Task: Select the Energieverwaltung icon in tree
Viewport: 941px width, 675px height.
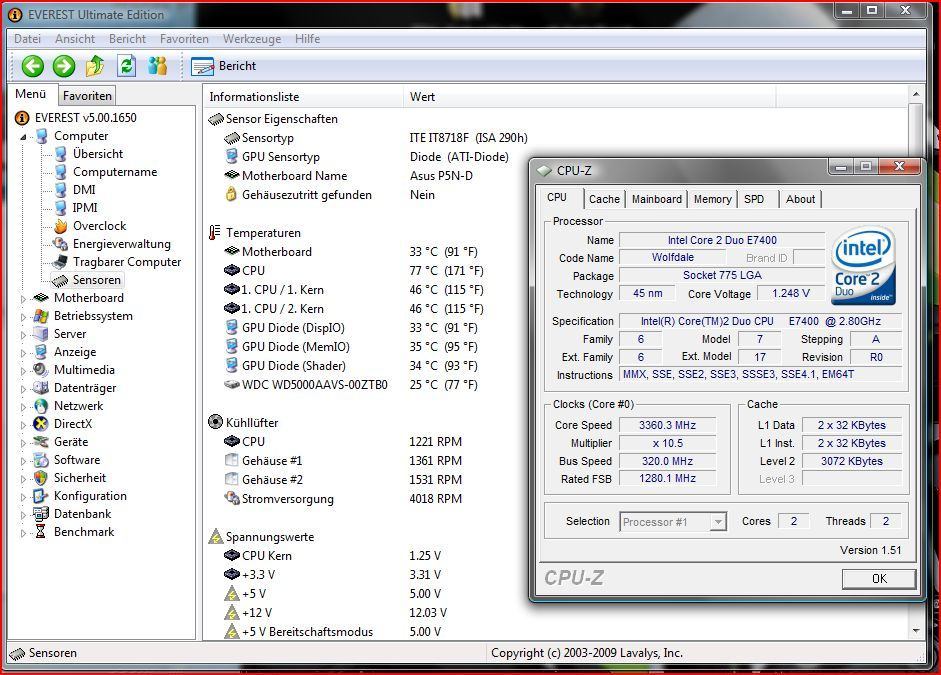Action: 61,244
